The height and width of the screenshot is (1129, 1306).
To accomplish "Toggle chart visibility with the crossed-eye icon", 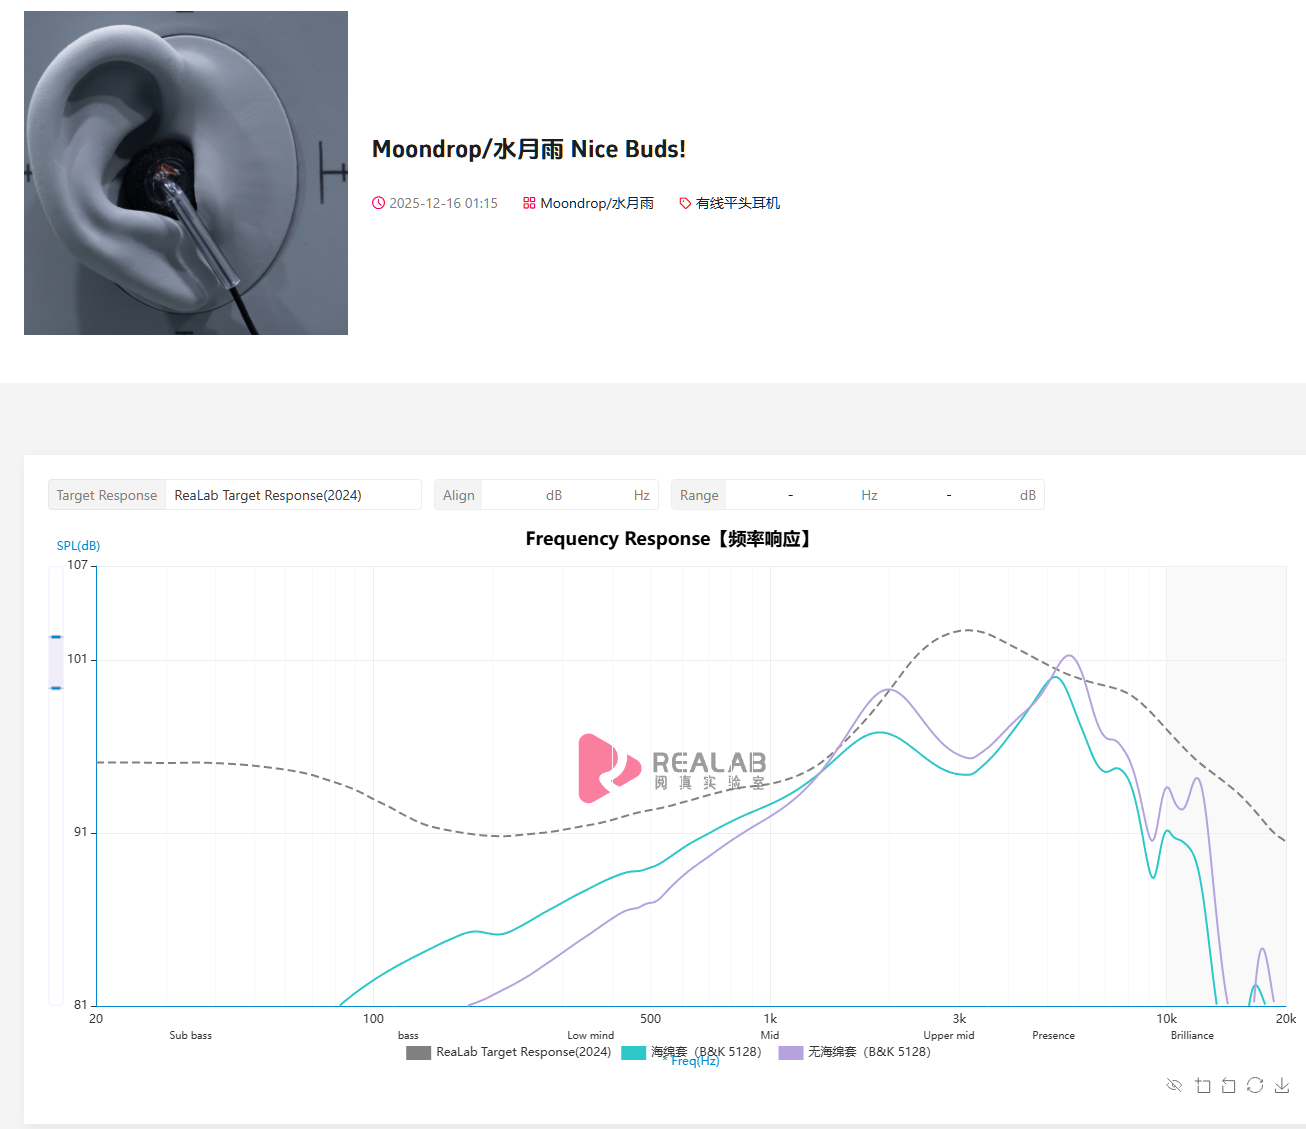I will tap(1175, 1085).
